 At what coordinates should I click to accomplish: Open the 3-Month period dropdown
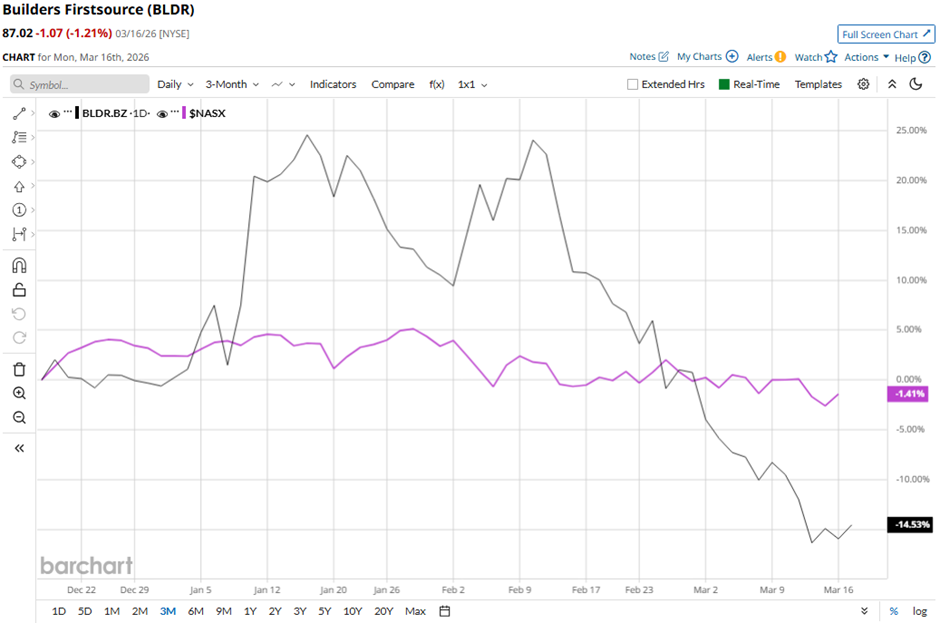232,85
